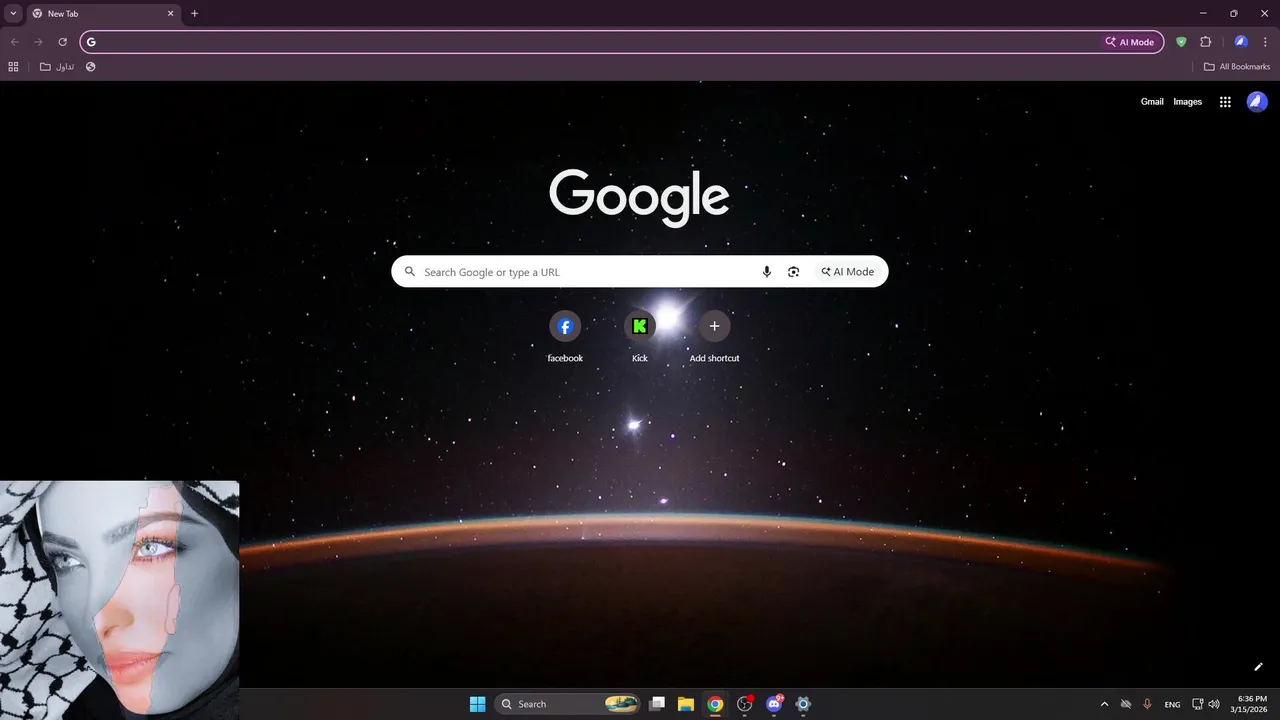Open the Chrome three-dot menu
The height and width of the screenshot is (720, 1280).
point(1265,42)
